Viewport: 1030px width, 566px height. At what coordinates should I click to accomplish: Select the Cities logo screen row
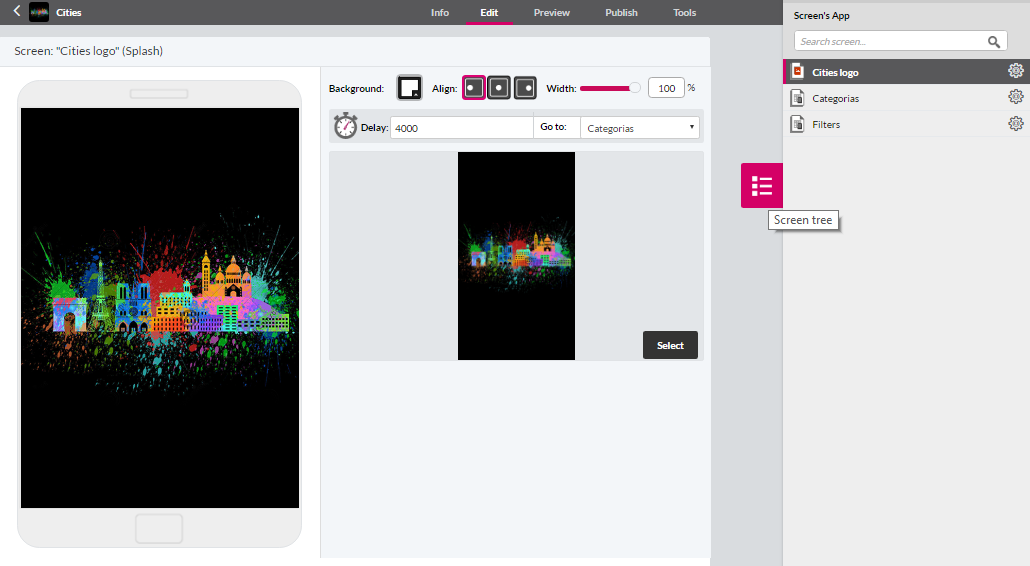click(x=907, y=72)
